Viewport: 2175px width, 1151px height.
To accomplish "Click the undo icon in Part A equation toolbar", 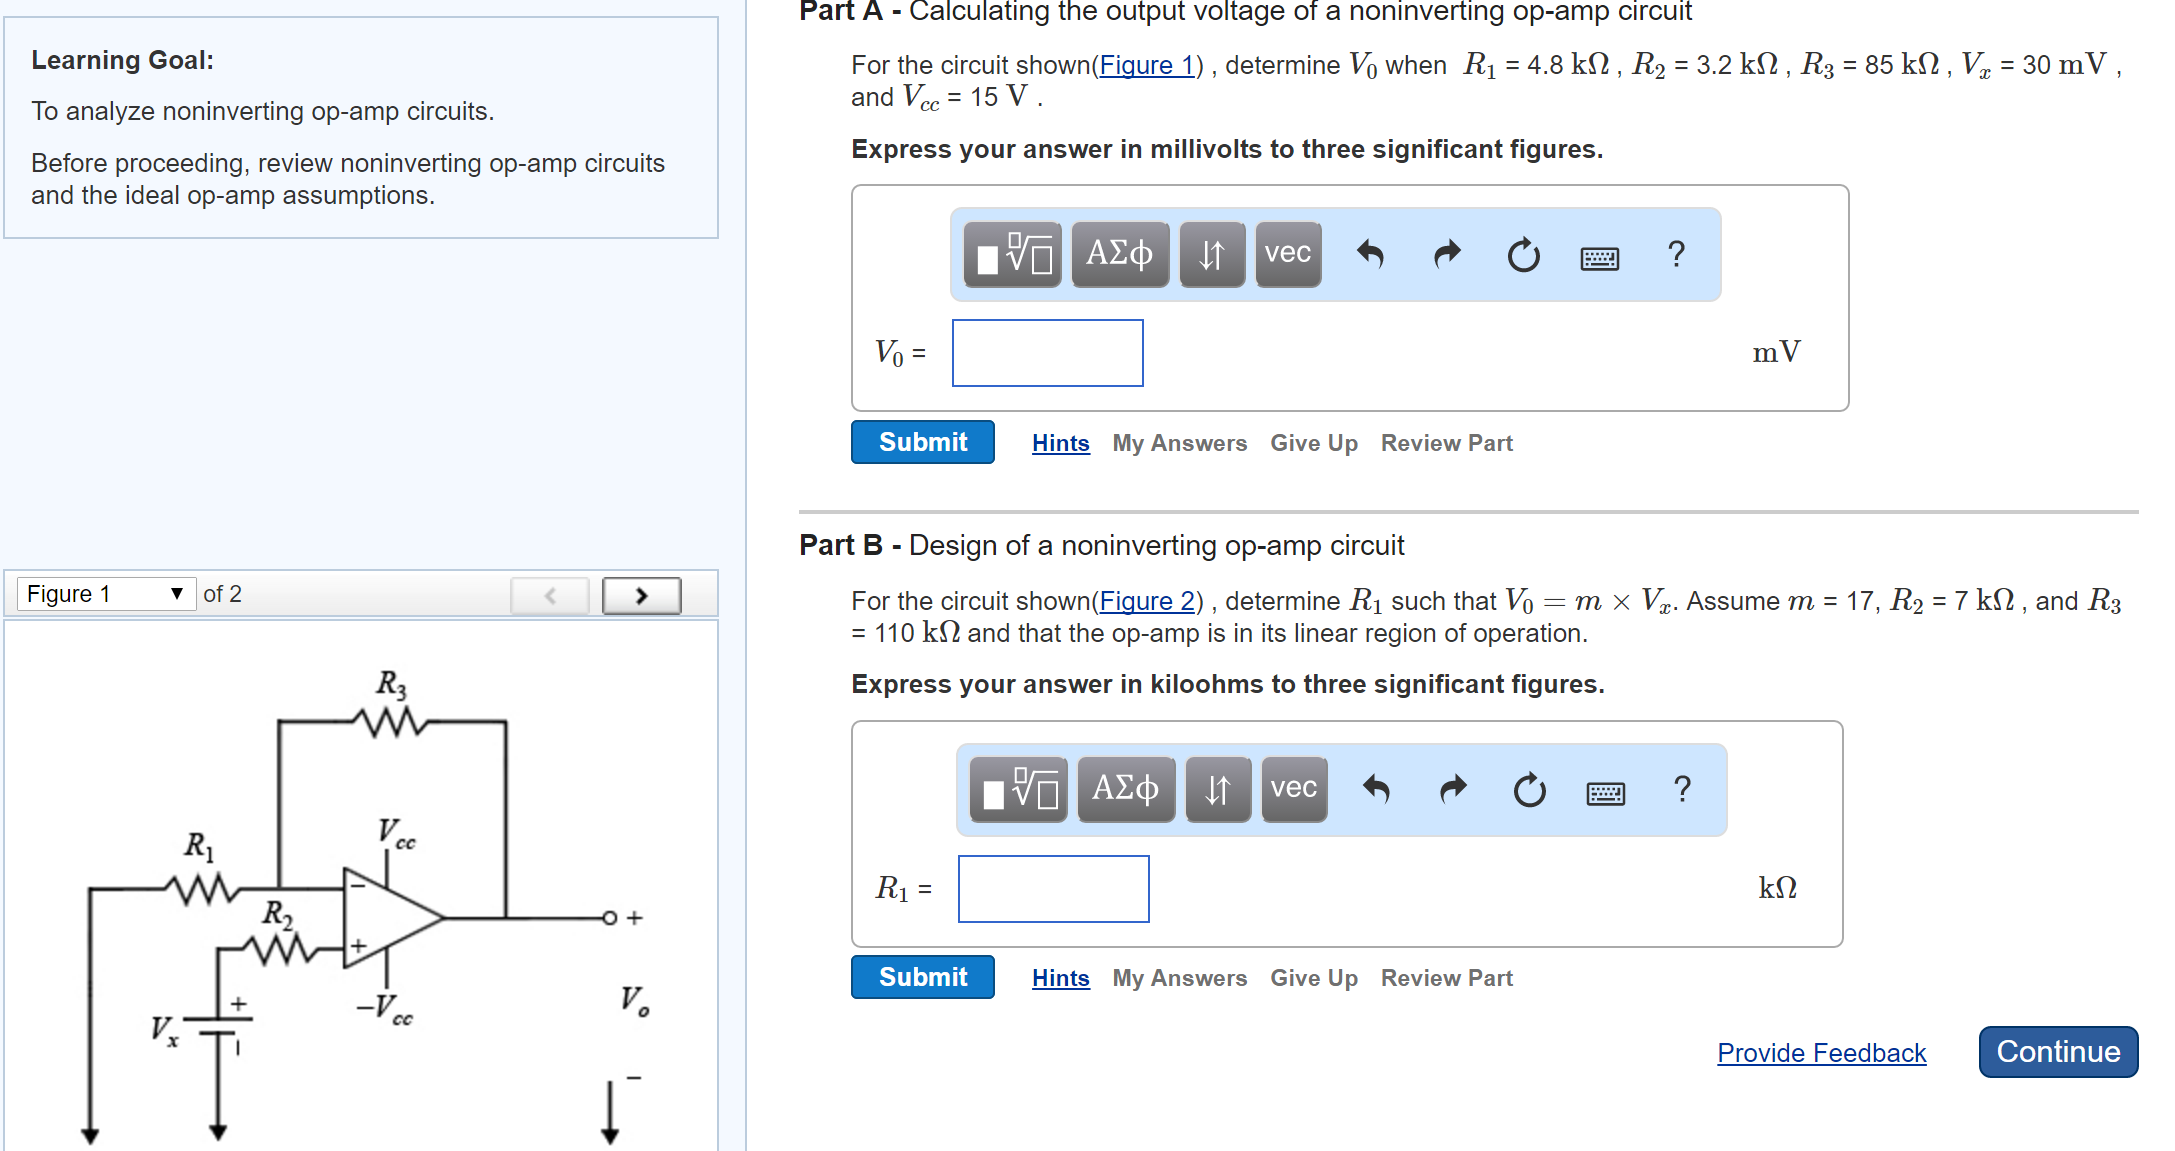I will coord(1372,255).
